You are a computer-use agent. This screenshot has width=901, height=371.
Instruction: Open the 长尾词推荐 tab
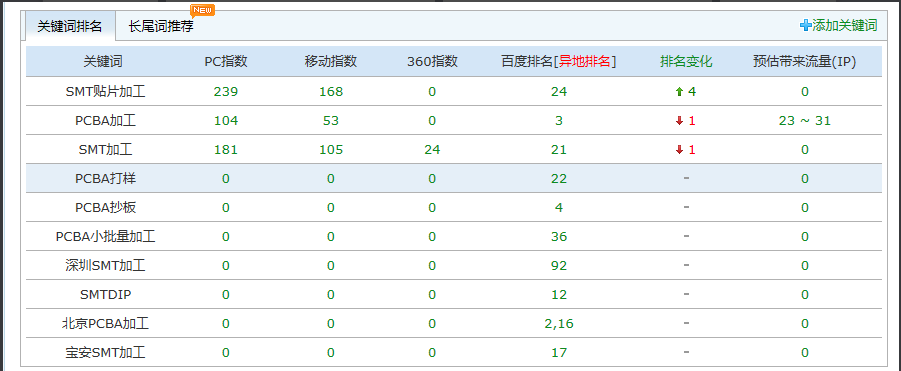(x=161, y=26)
